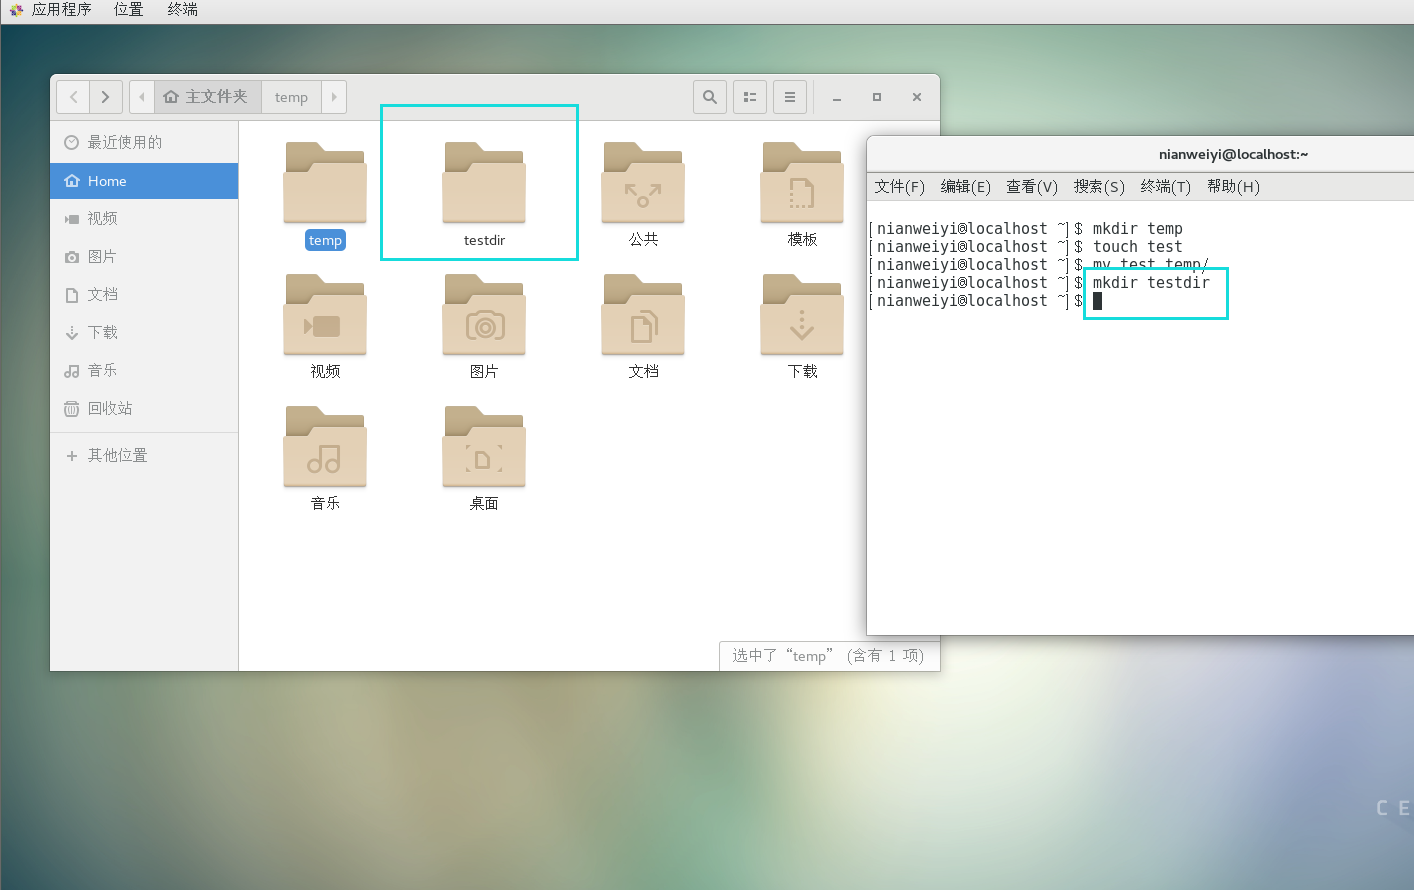This screenshot has height=890, width=1414.
Task: Select the 公共 folder icon
Action: [x=643, y=183]
